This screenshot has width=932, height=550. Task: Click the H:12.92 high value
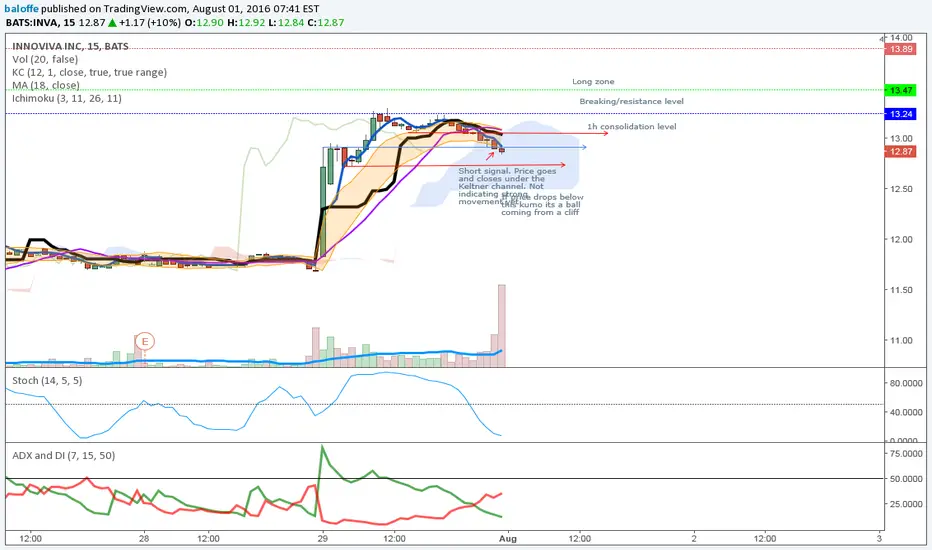247,23
